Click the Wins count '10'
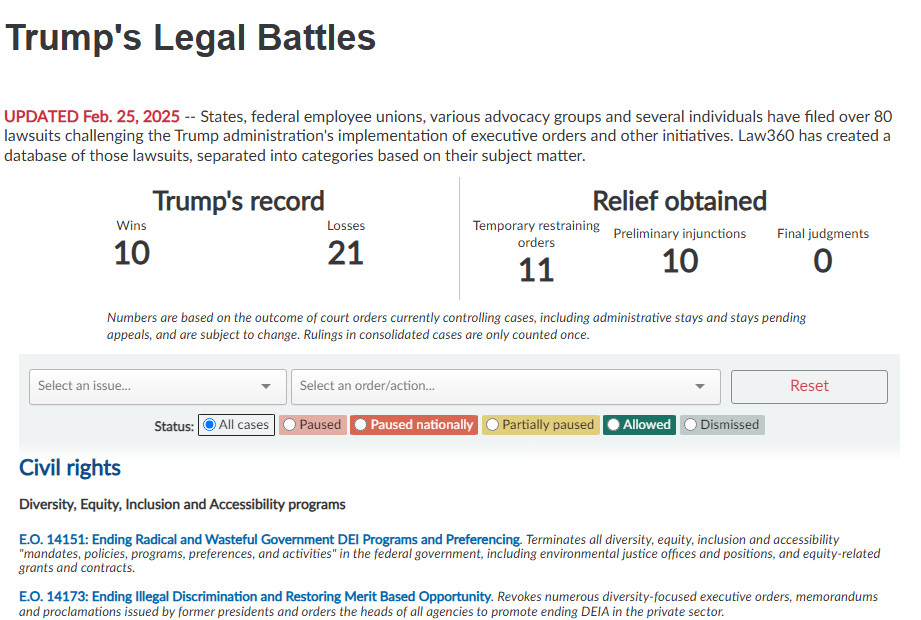 point(132,254)
